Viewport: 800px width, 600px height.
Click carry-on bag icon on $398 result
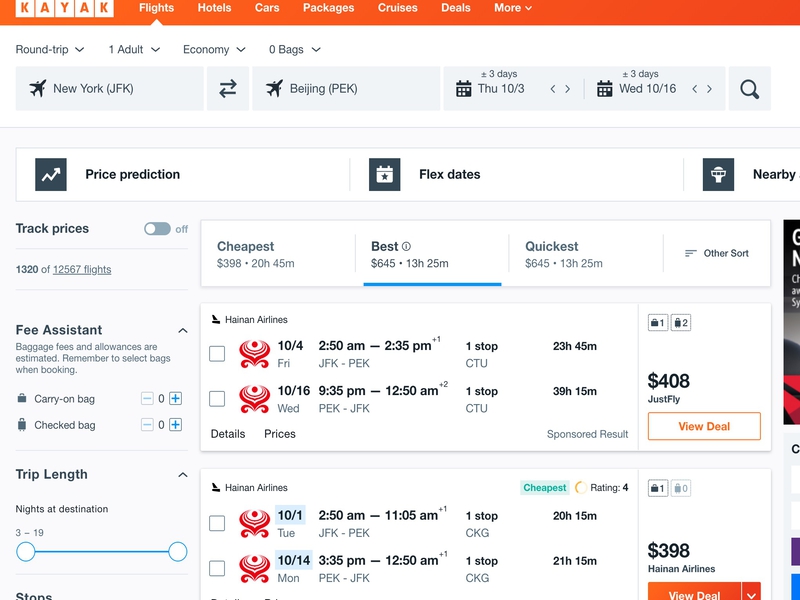pos(658,488)
